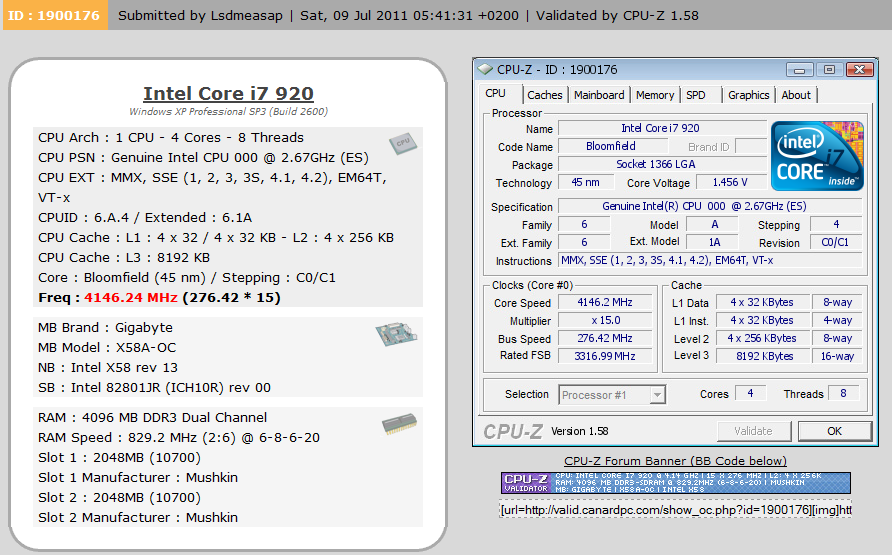The image size is (892, 555).
Task: Open the Memory tab
Action: (655, 95)
